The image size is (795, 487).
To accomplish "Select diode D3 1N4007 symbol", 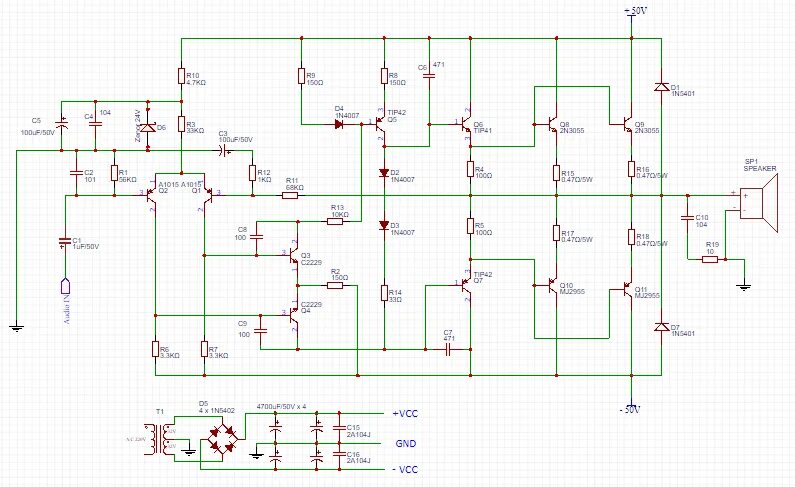I will [x=384, y=226].
